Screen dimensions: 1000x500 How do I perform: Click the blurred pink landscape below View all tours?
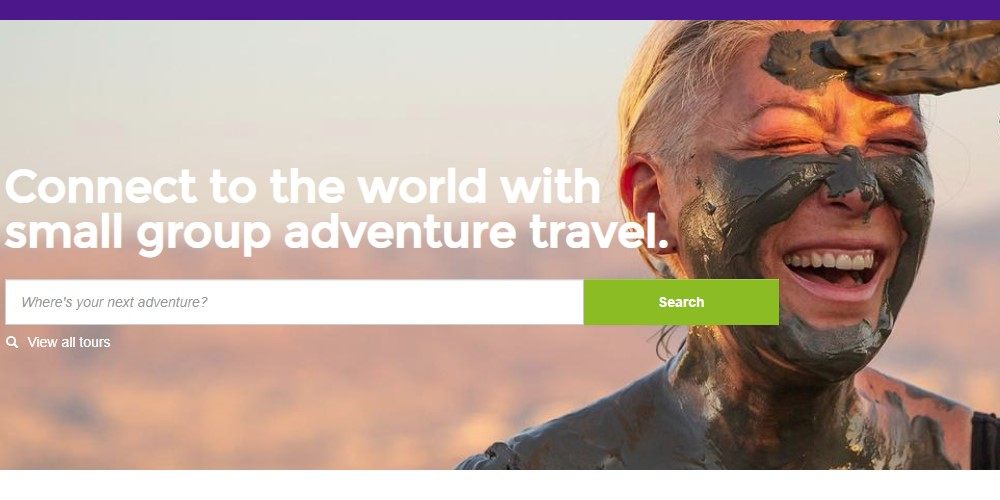coord(255,408)
